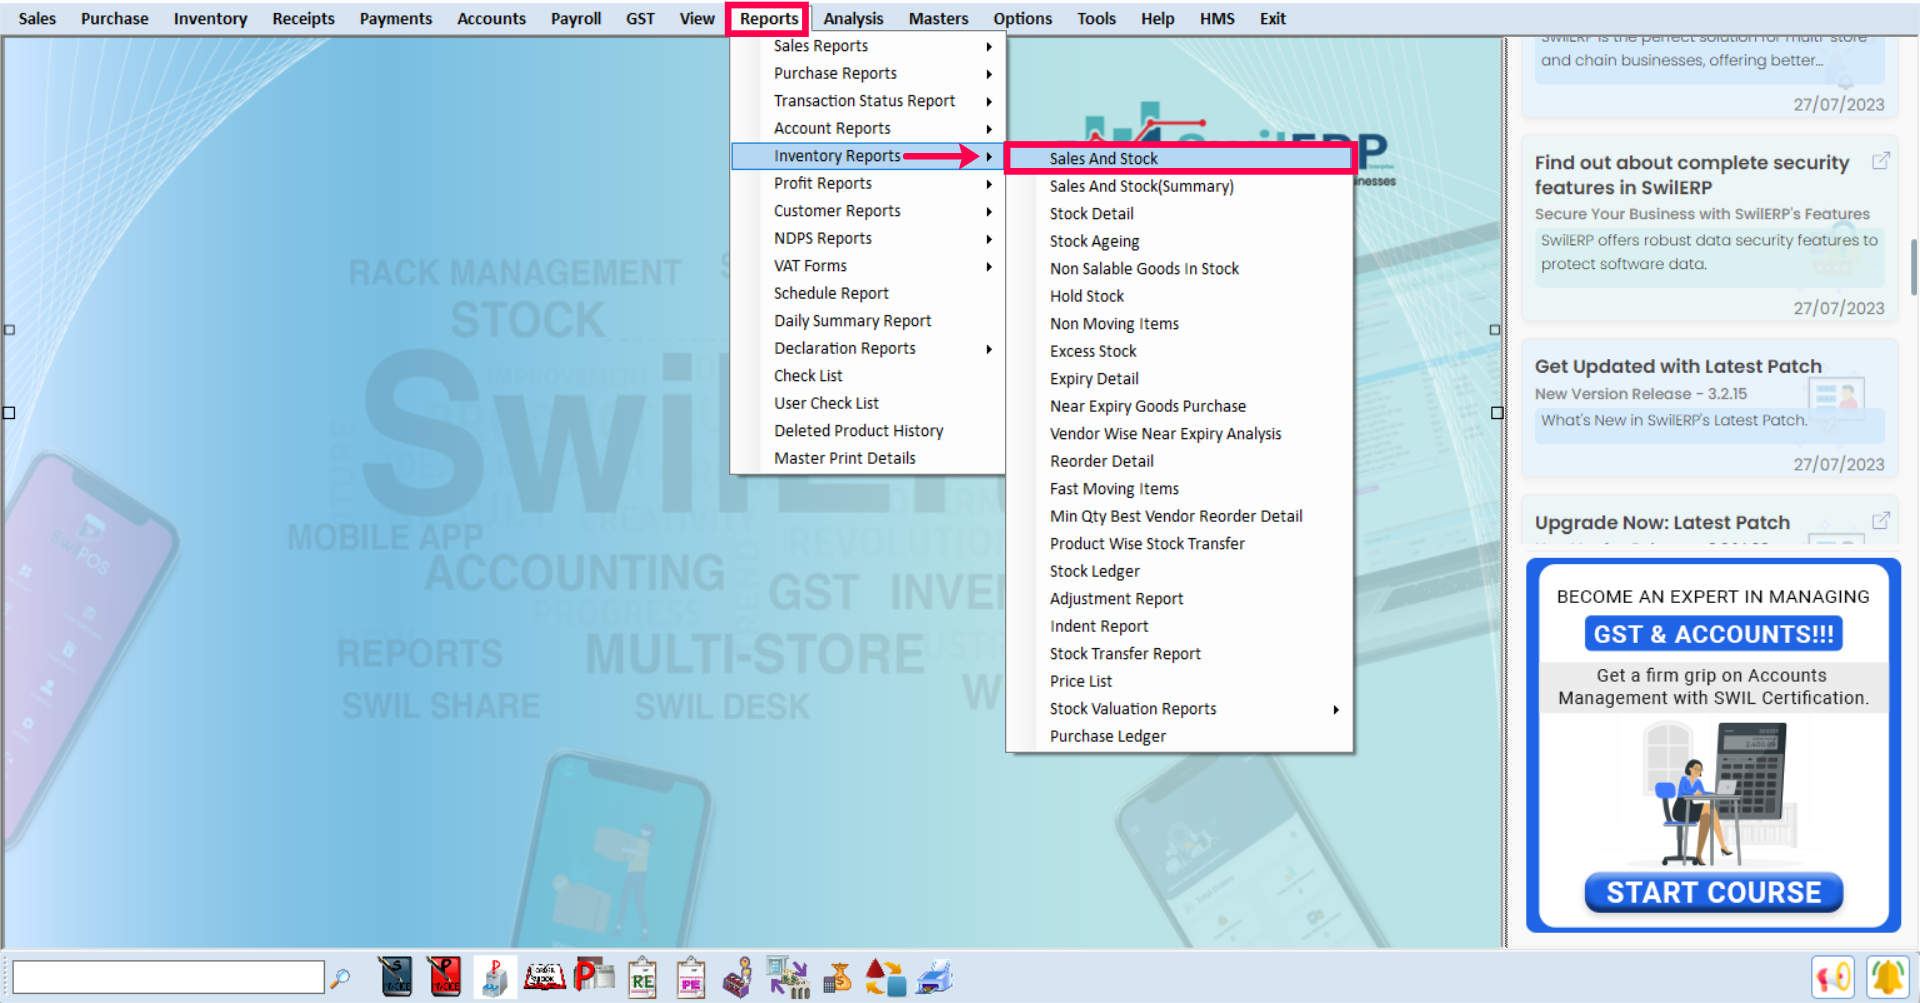Expand the Declaration Reports submenu arrow
Viewport: 1920px width, 1003px height.
pyautogui.click(x=989, y=349)
